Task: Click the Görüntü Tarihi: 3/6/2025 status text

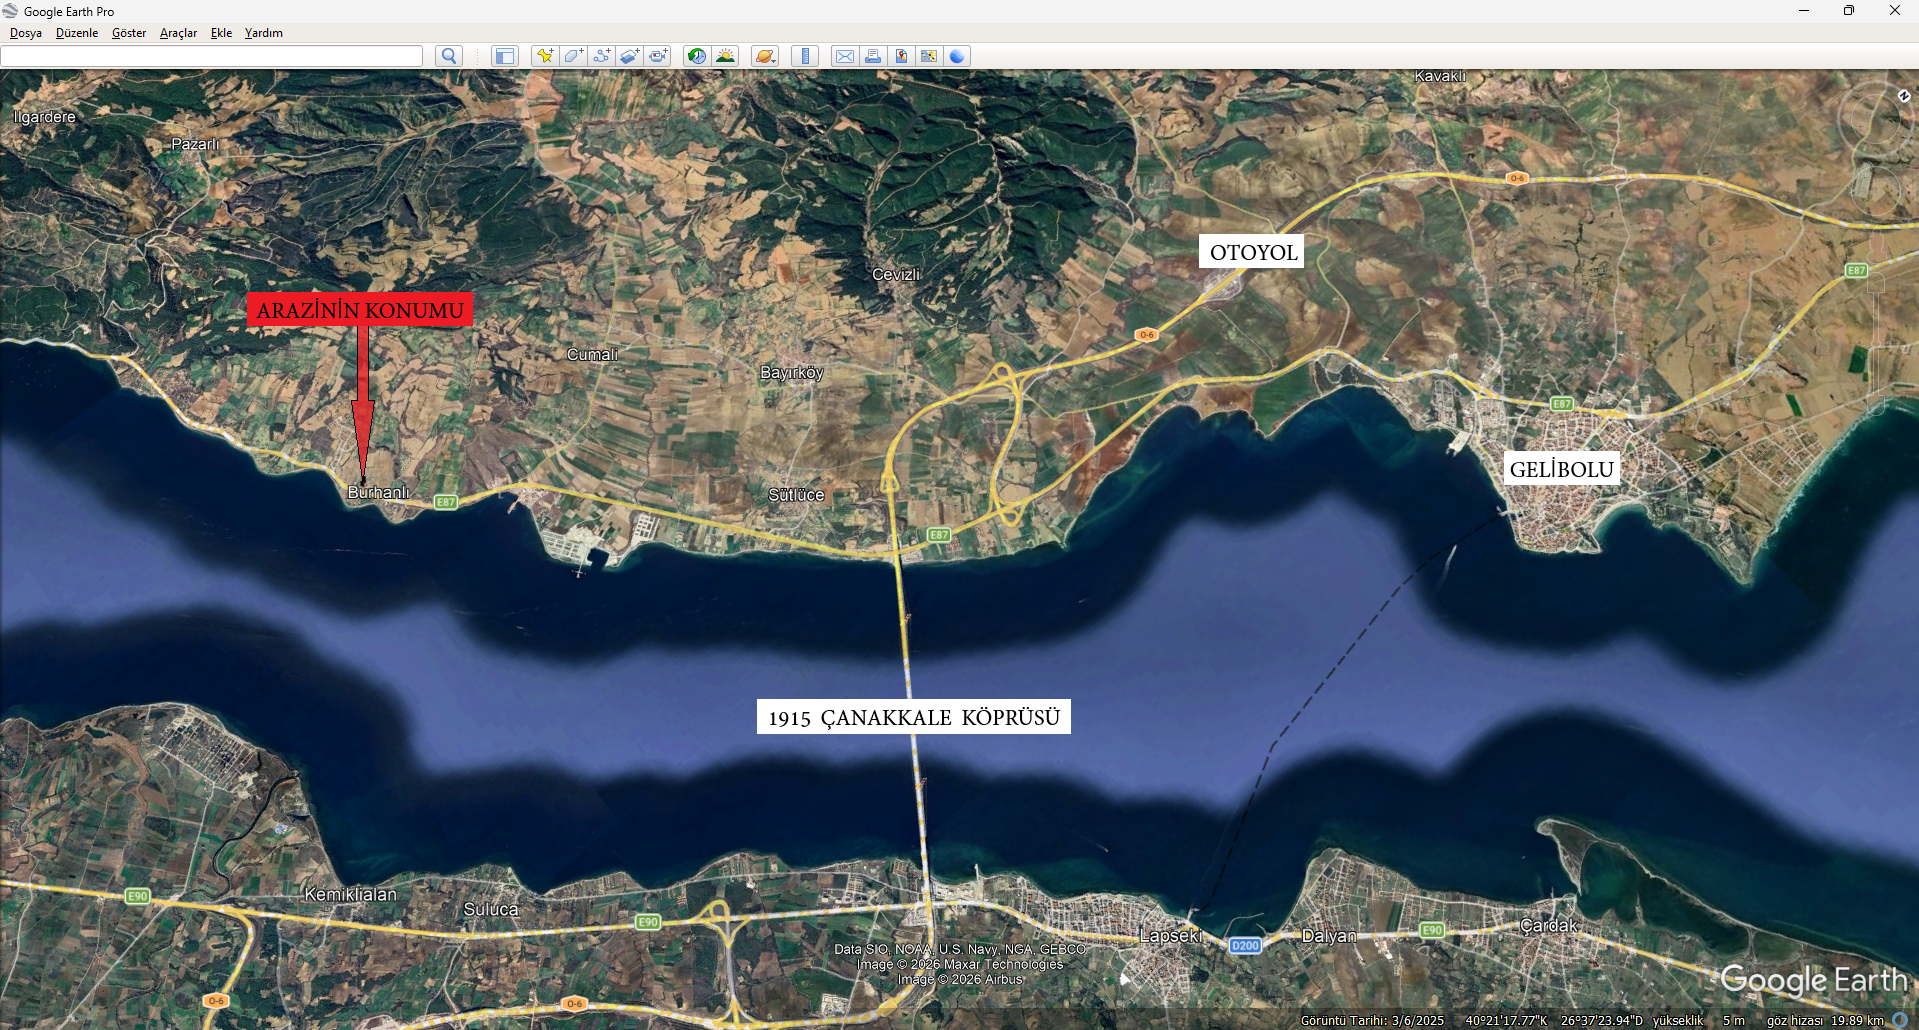Action: point(1372,1021)
